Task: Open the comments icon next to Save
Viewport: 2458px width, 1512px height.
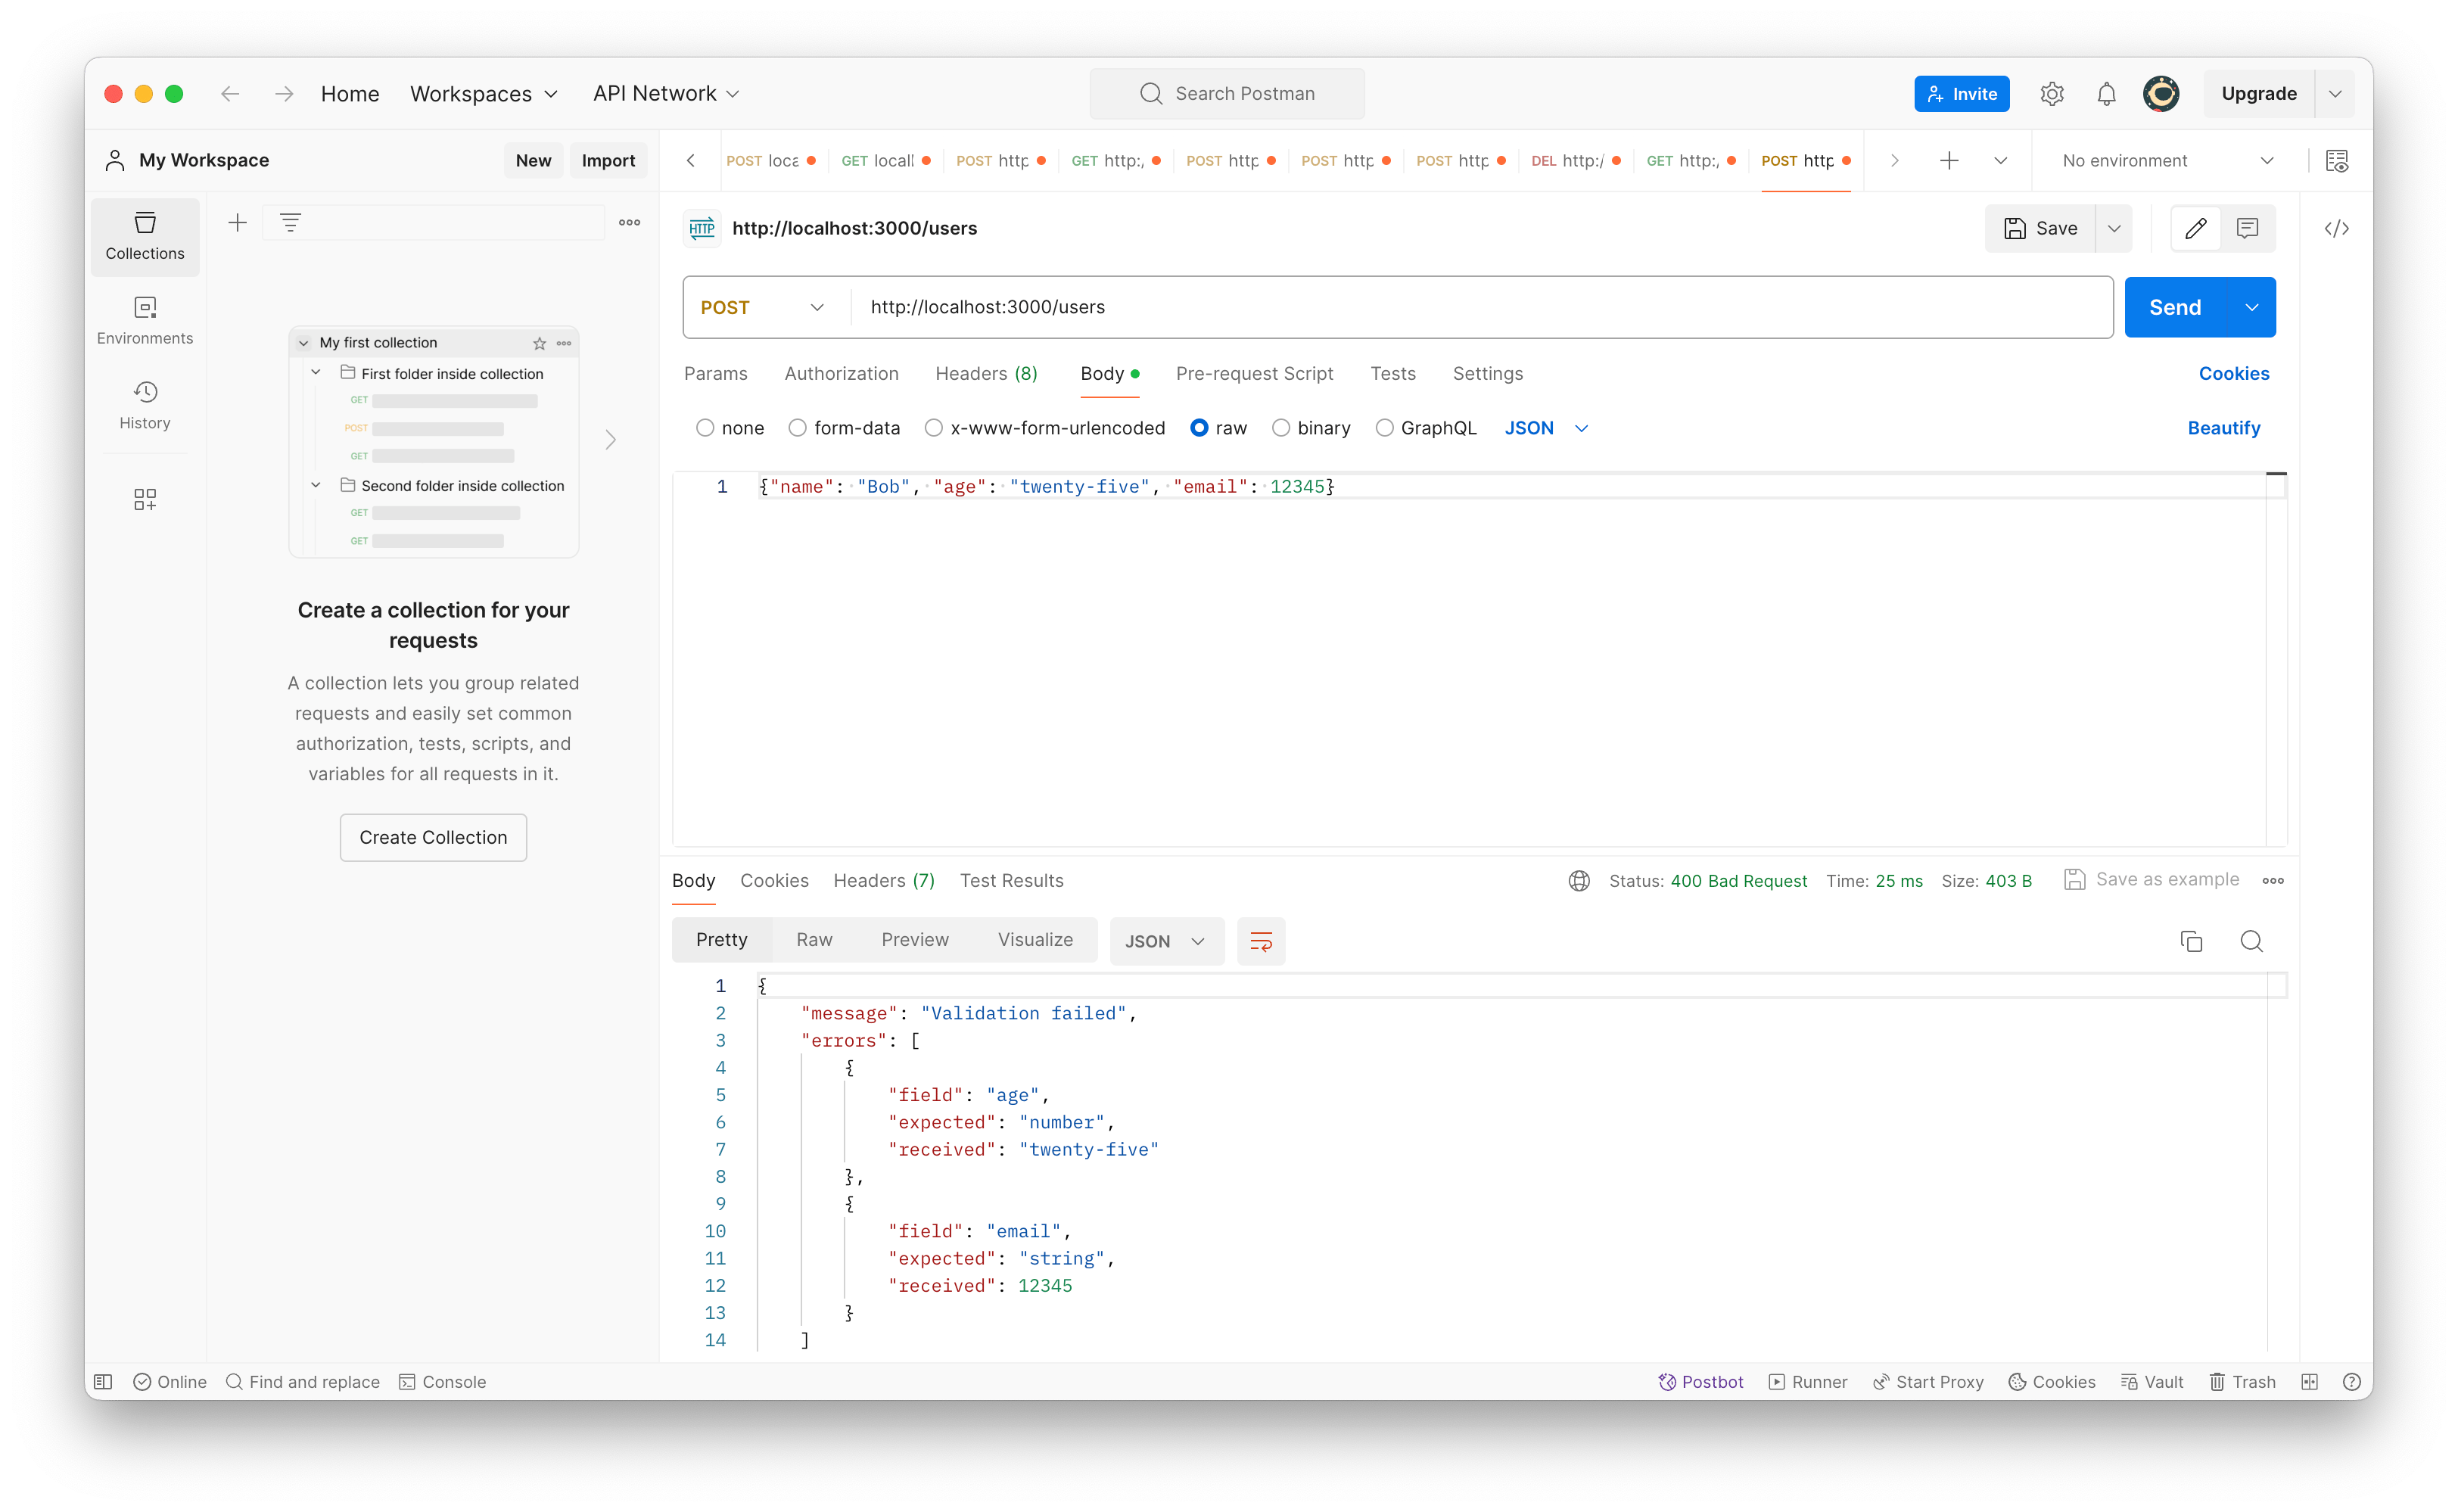Action: click(2247, 228)
